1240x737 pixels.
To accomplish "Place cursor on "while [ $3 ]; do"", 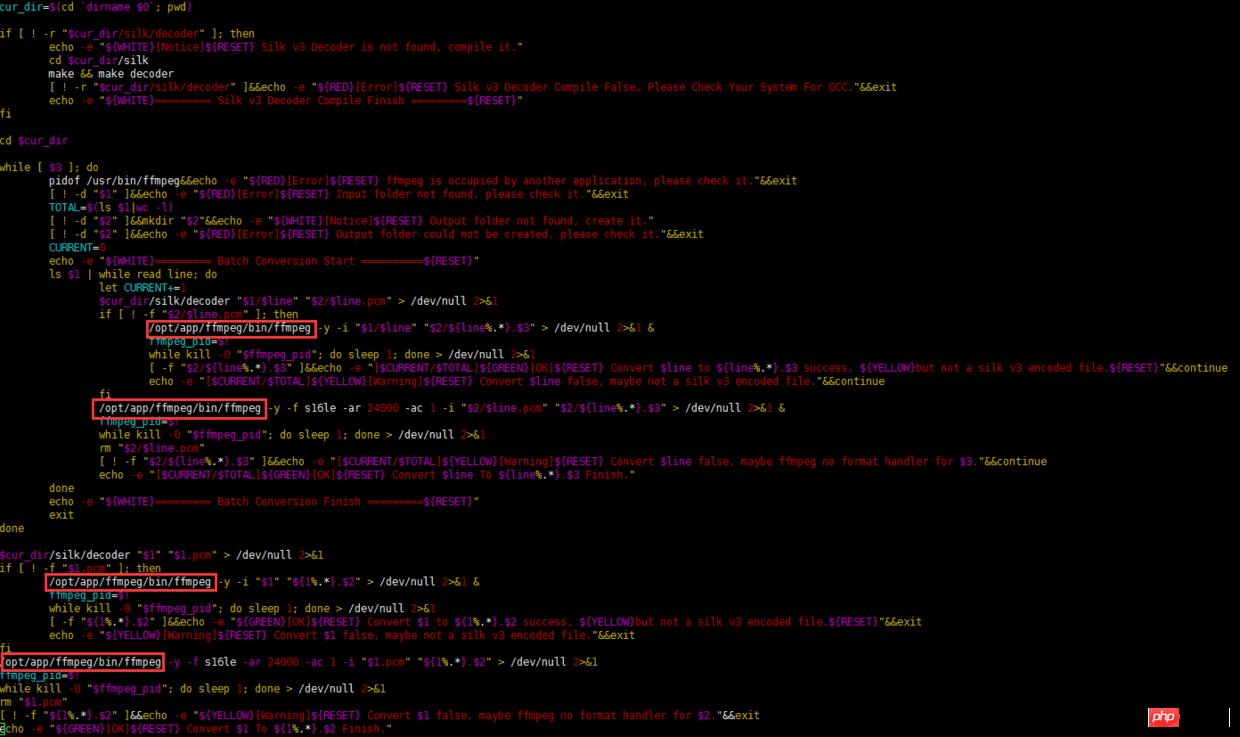I will click(49, 167).
